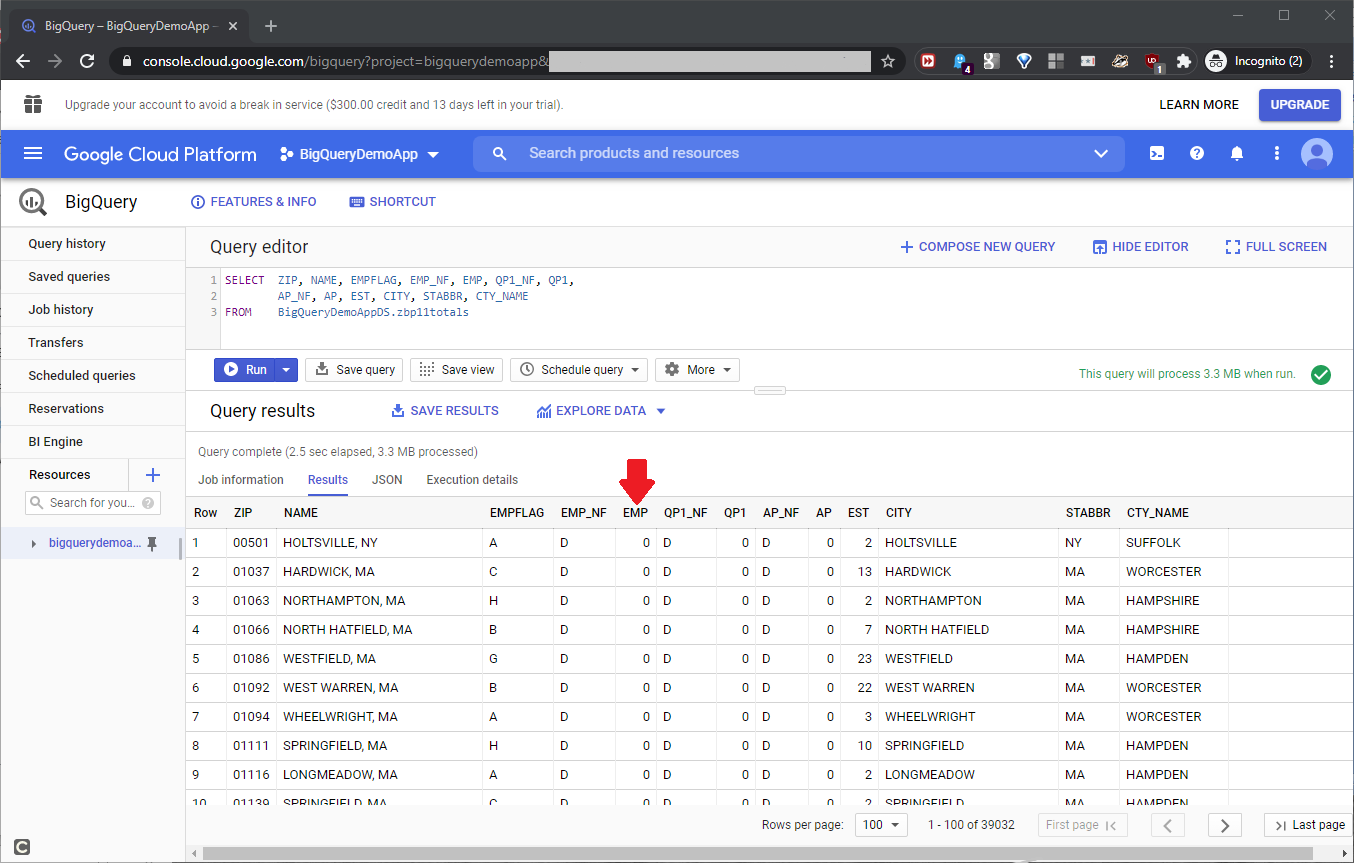Open the three-dot settings menu in header
The image size is (1354, 863).
point(1276,154)
